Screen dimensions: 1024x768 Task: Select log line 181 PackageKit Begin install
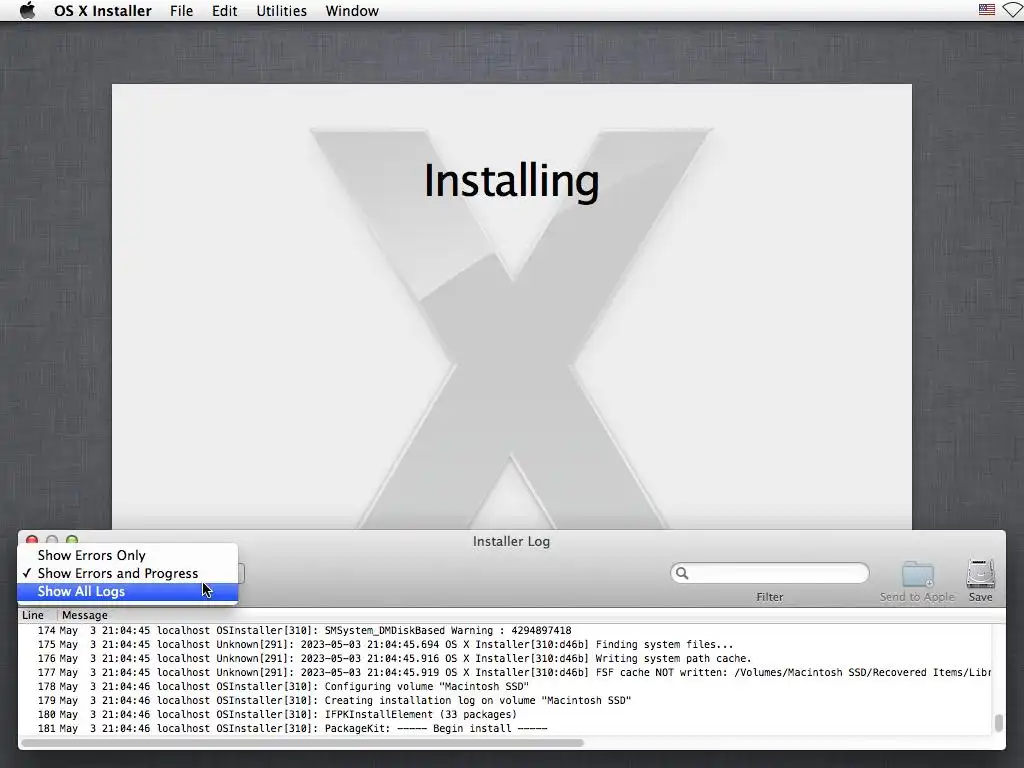pyautogui.click(x=506, y=729)
